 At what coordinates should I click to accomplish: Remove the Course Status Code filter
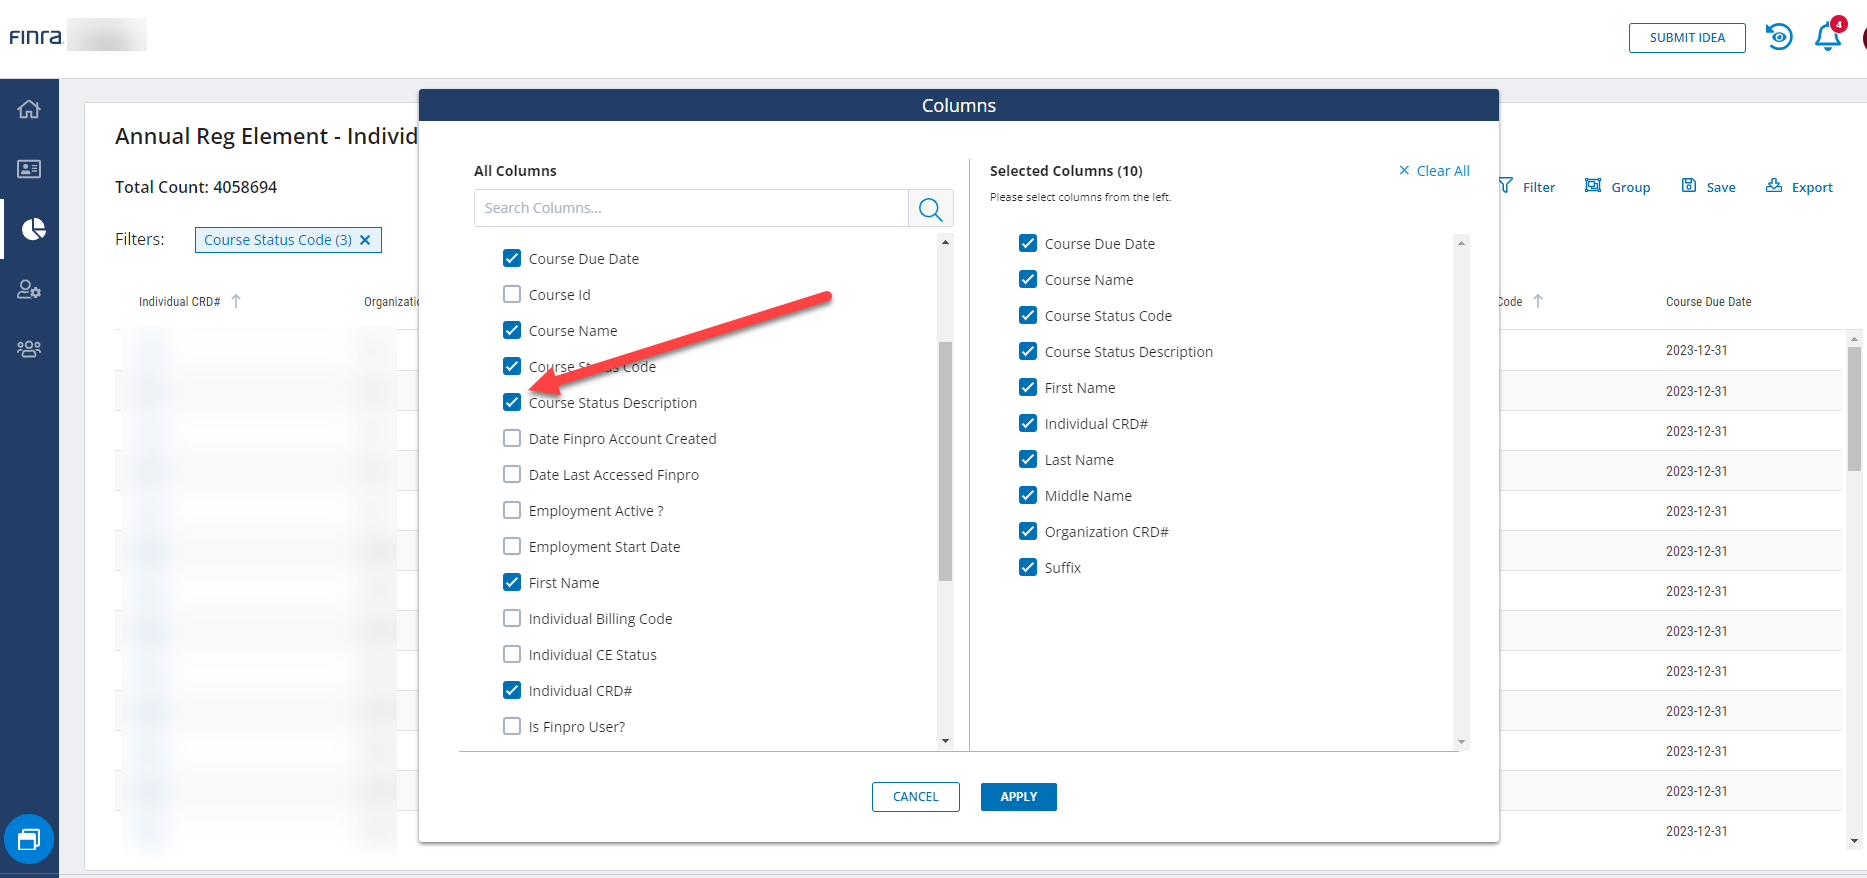(365, 240)
